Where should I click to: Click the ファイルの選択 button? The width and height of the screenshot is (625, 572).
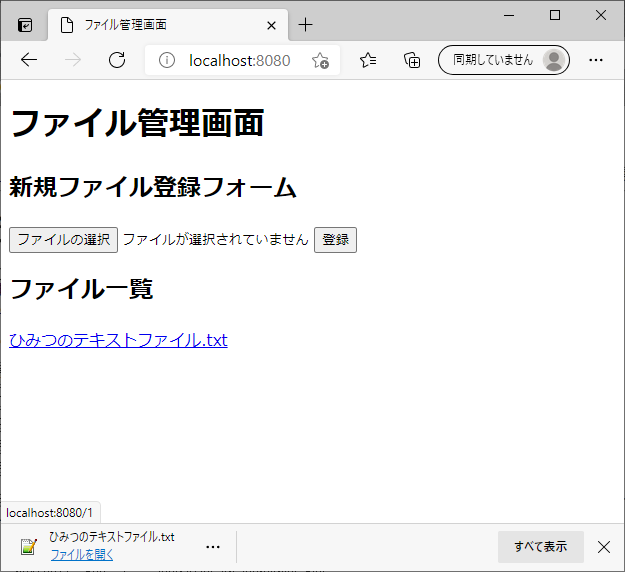tap(63, 240)
